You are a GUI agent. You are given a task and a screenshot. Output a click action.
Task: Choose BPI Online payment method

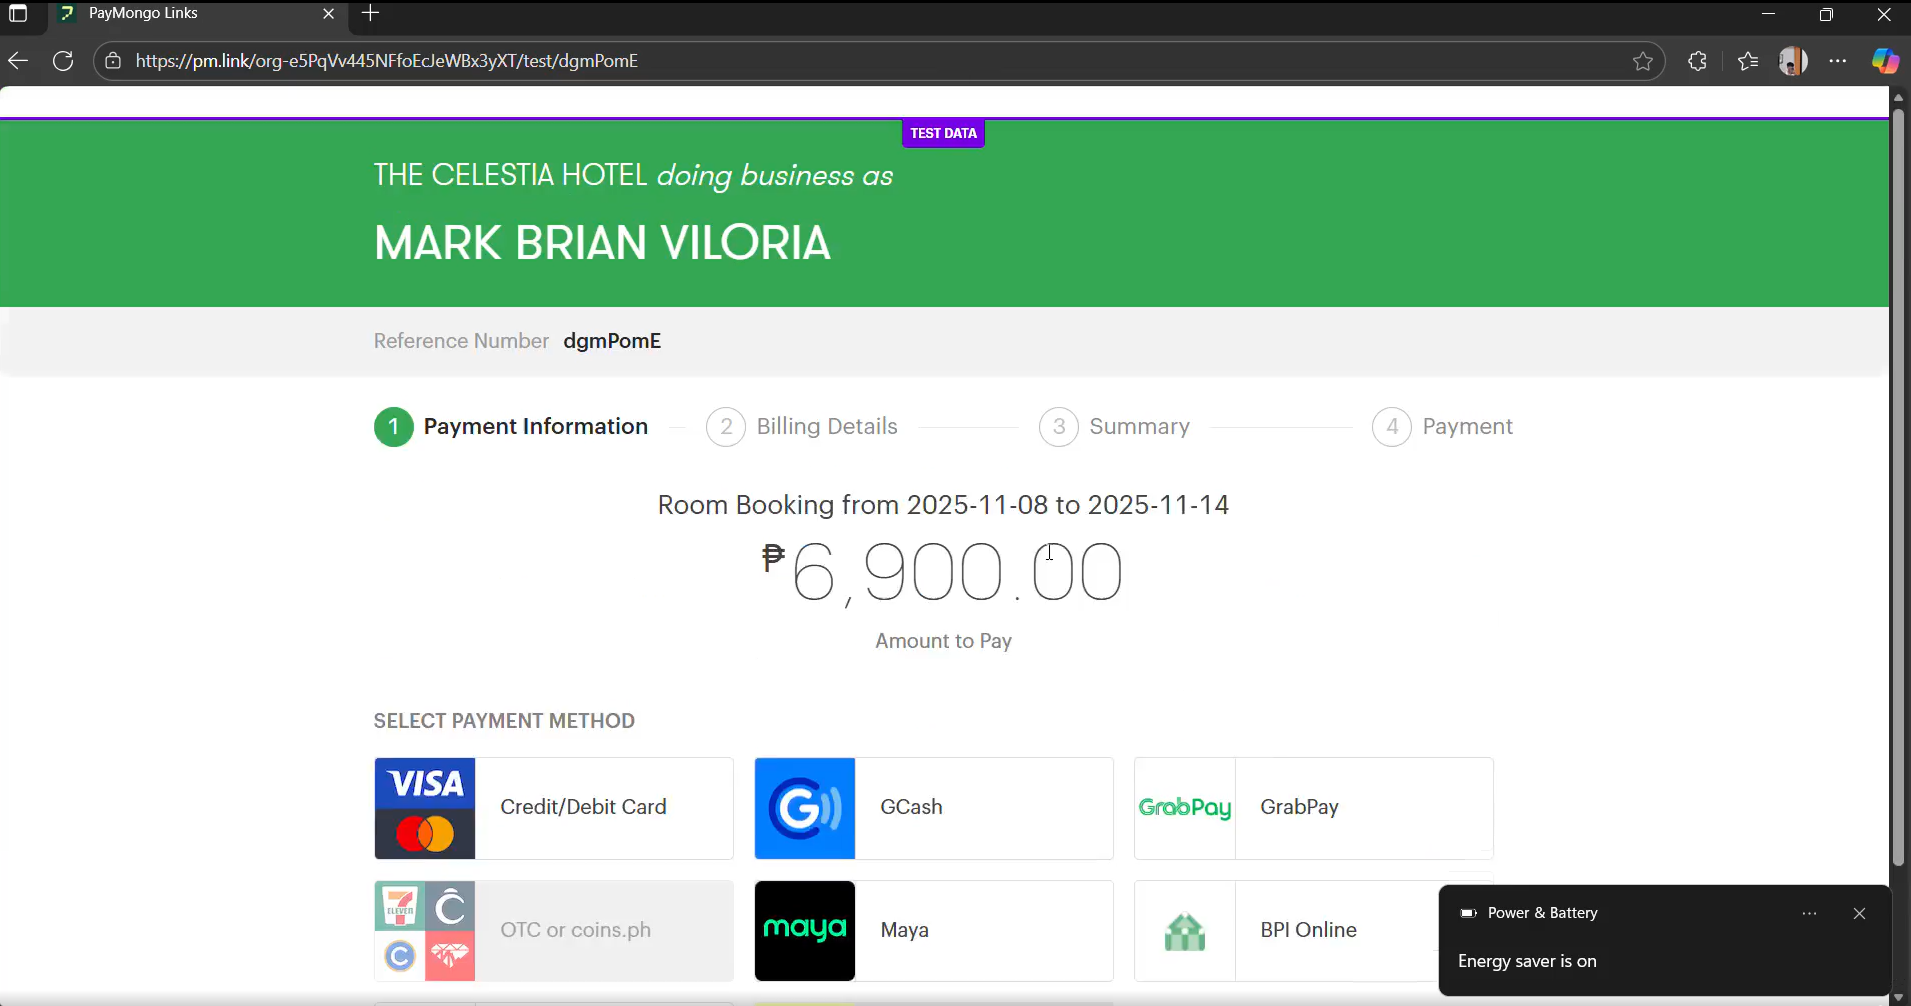[x=1286, y=931]
